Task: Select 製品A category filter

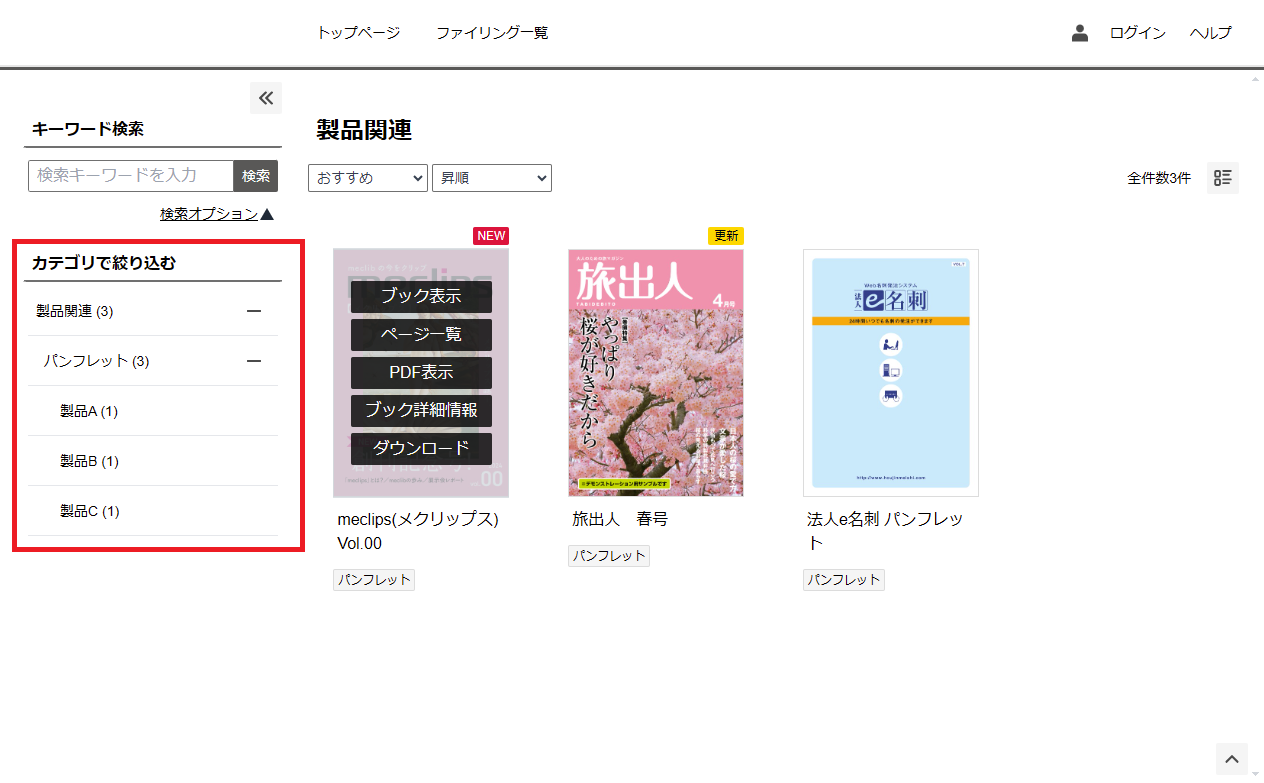Action: coord(89,411)
